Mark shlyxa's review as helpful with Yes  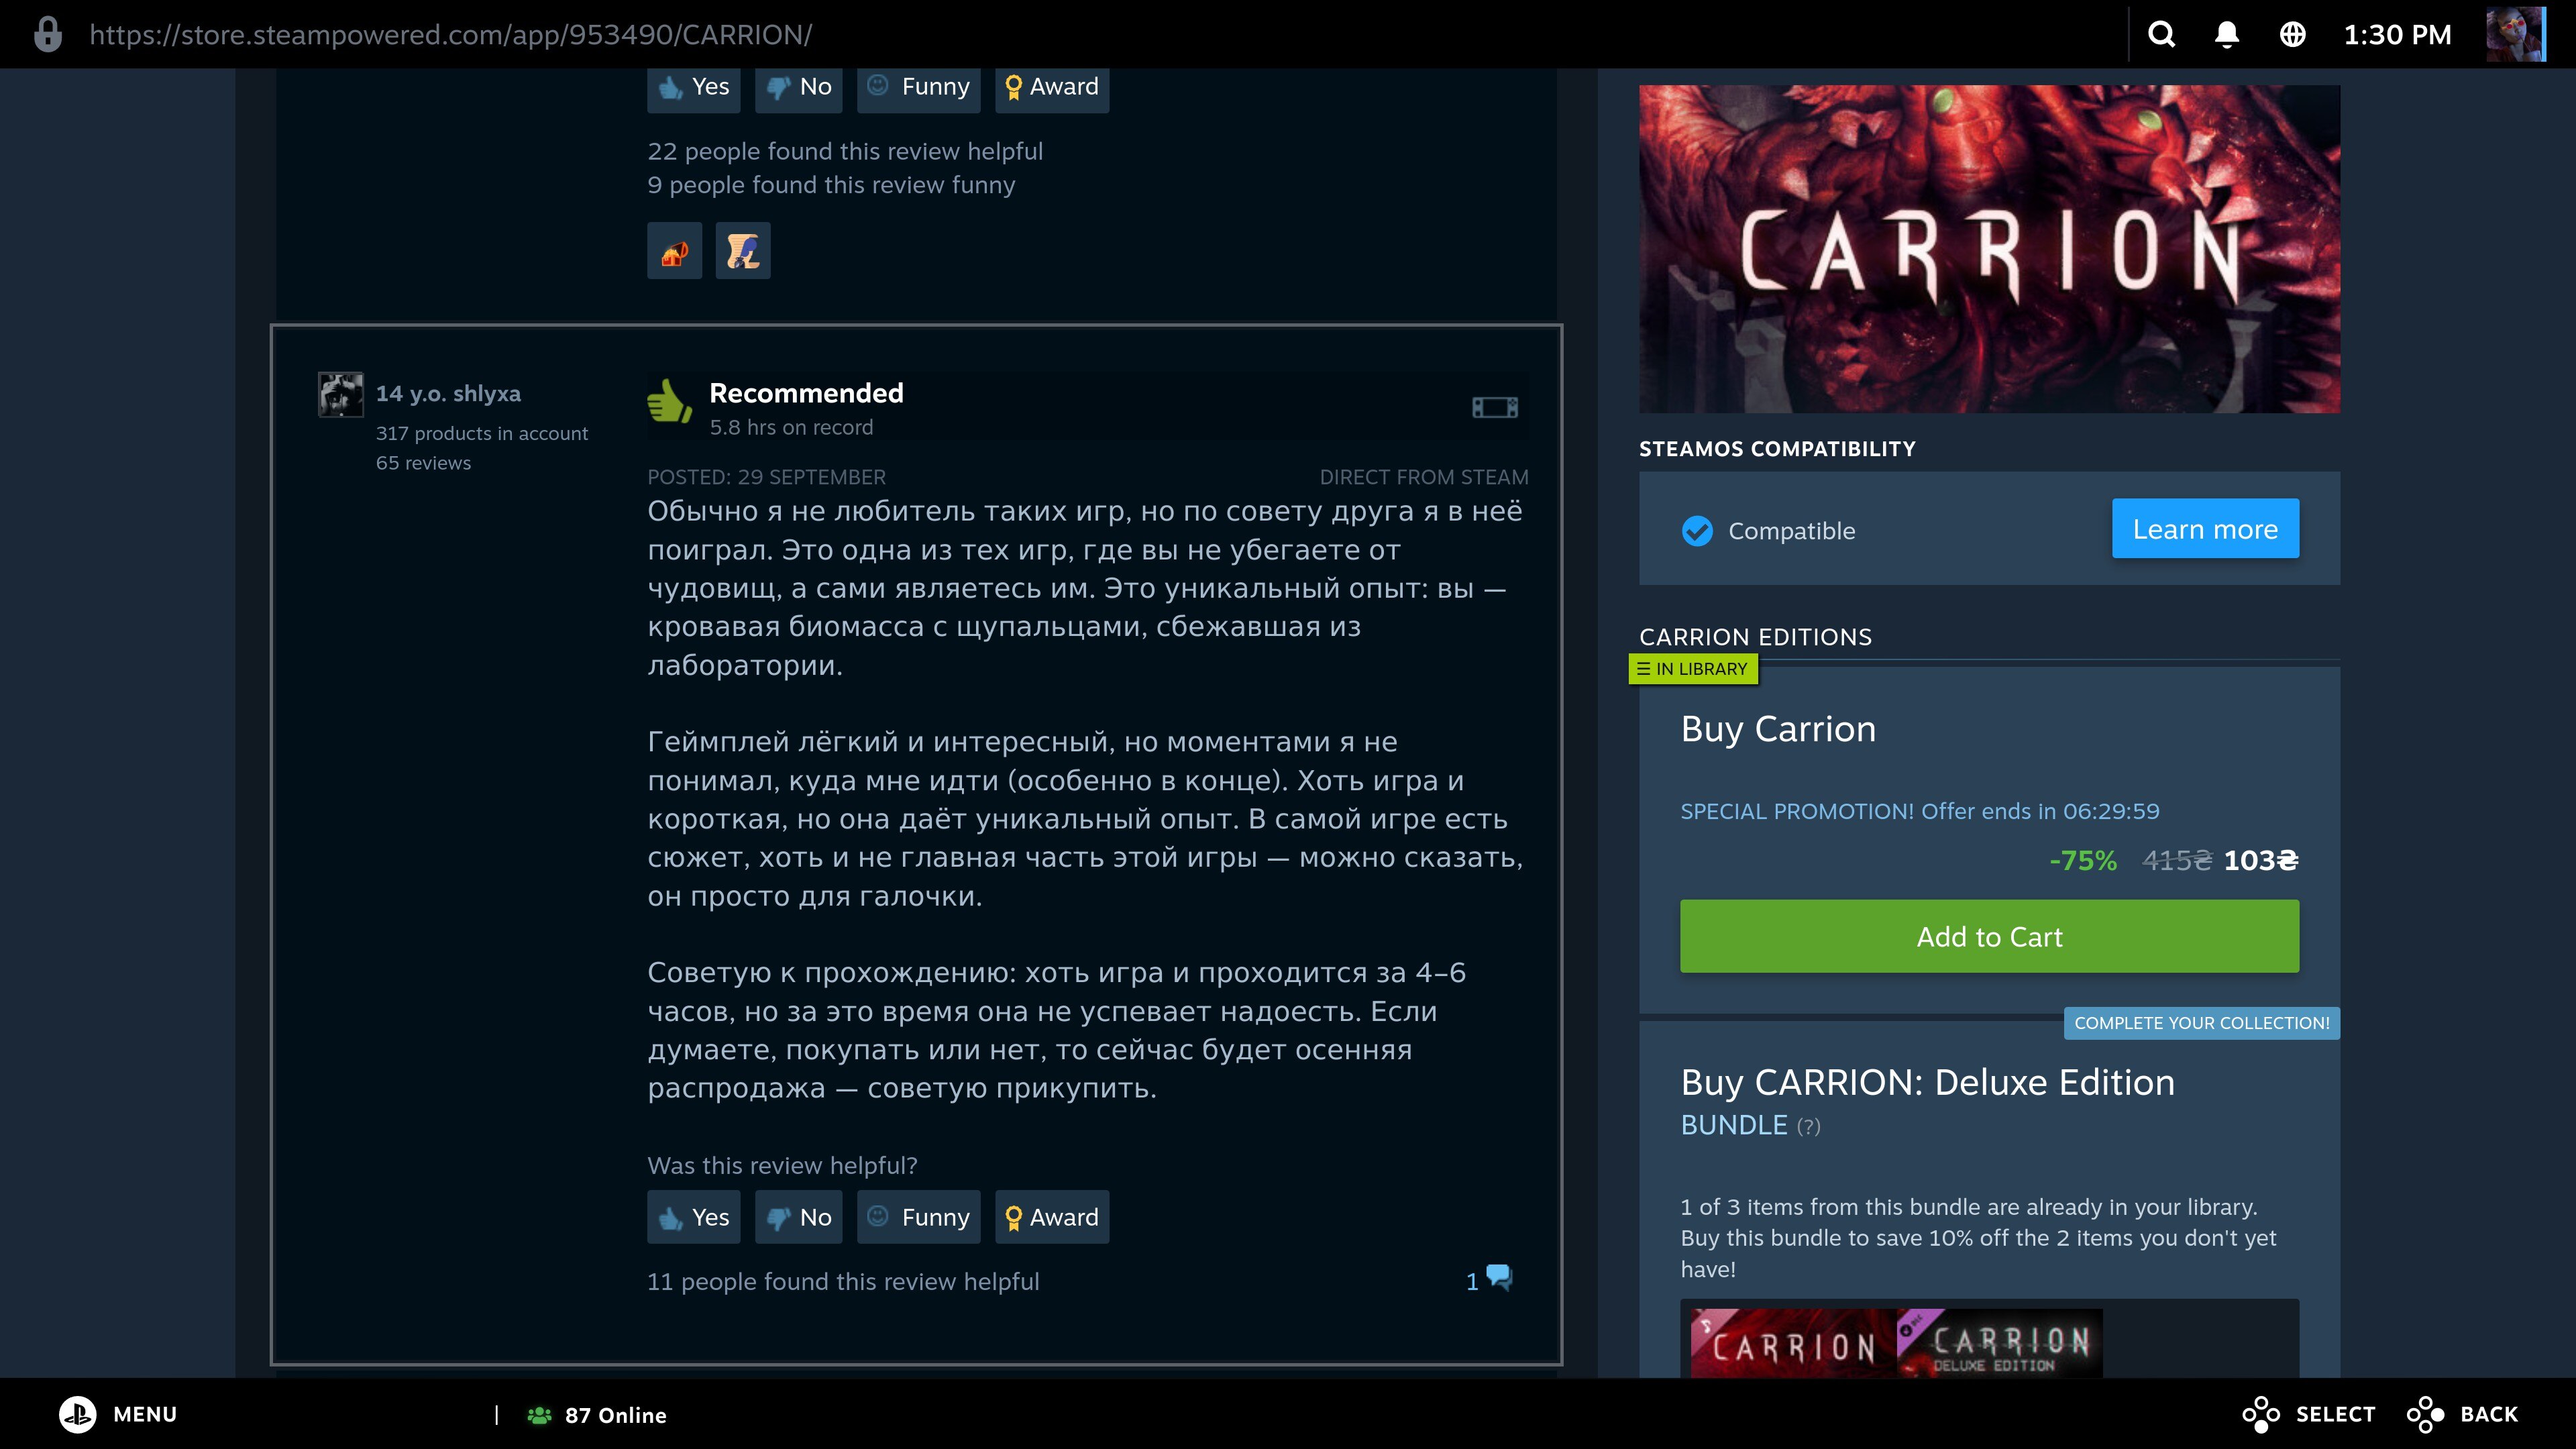click(693, 1217)
